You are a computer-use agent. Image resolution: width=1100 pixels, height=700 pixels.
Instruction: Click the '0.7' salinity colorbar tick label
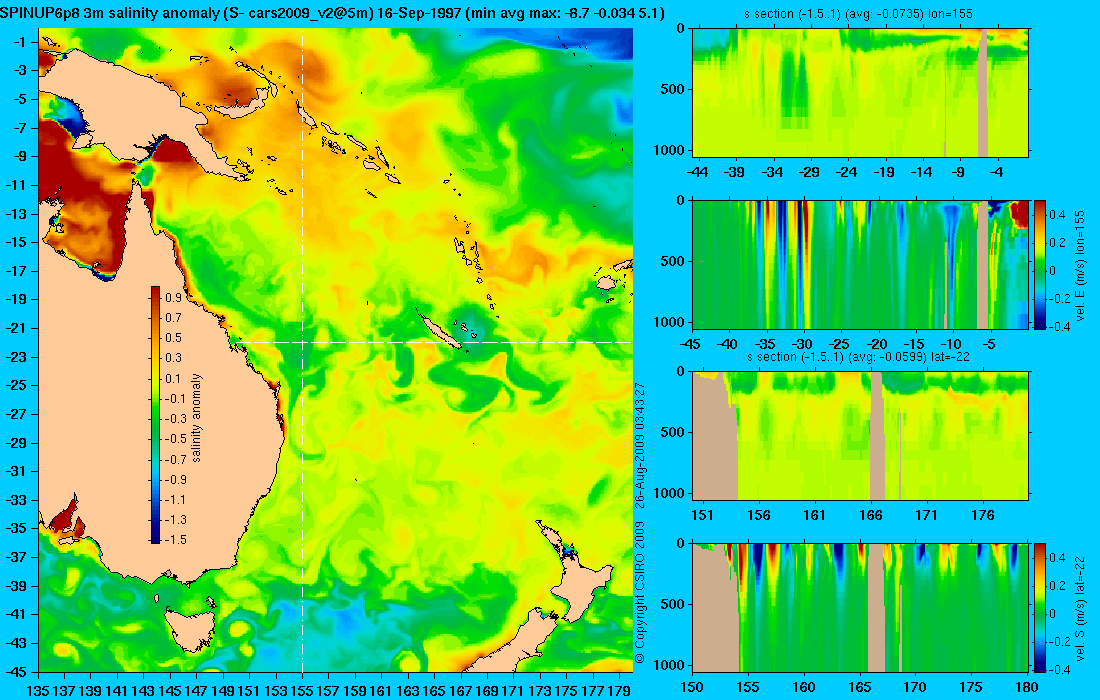173,318
